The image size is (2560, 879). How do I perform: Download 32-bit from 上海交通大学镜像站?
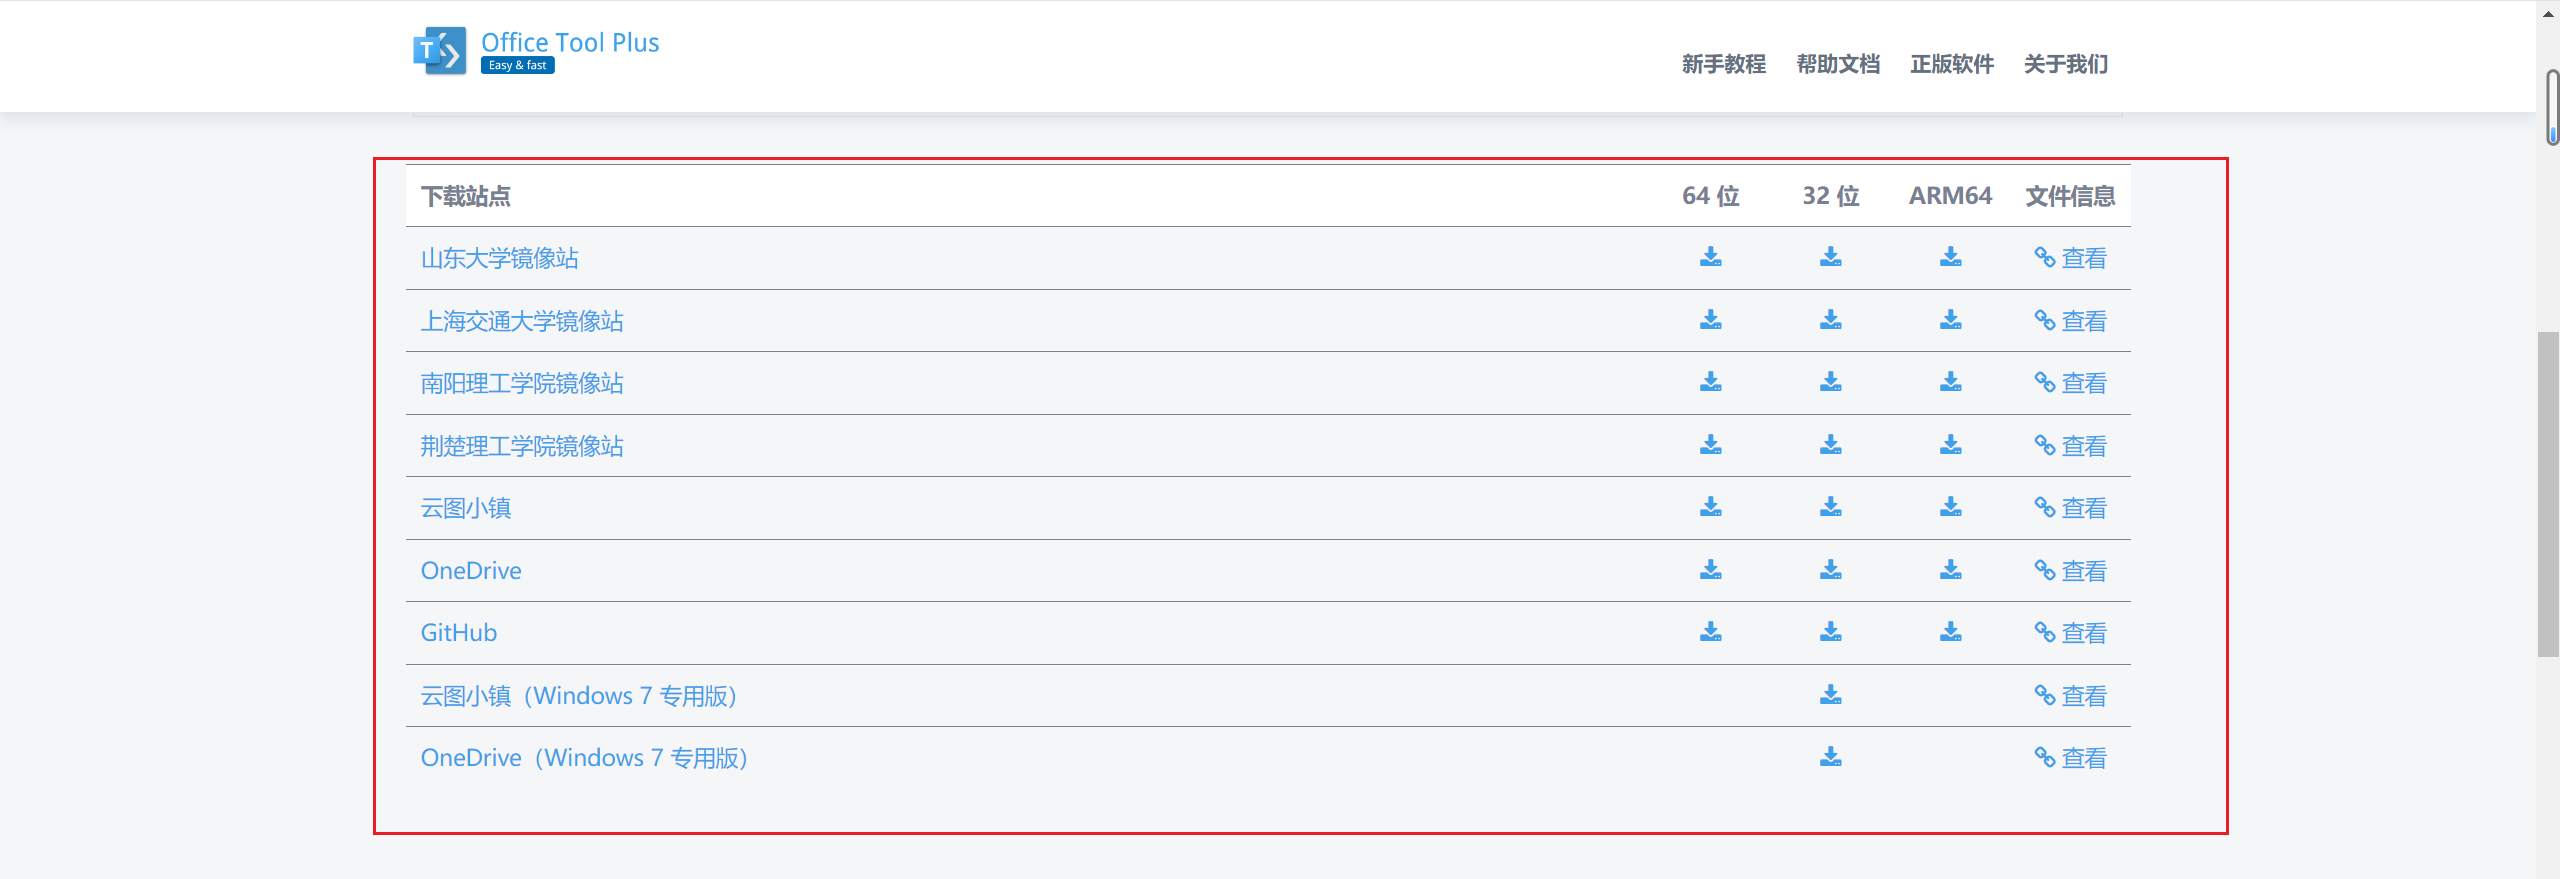click(1831, 320)
